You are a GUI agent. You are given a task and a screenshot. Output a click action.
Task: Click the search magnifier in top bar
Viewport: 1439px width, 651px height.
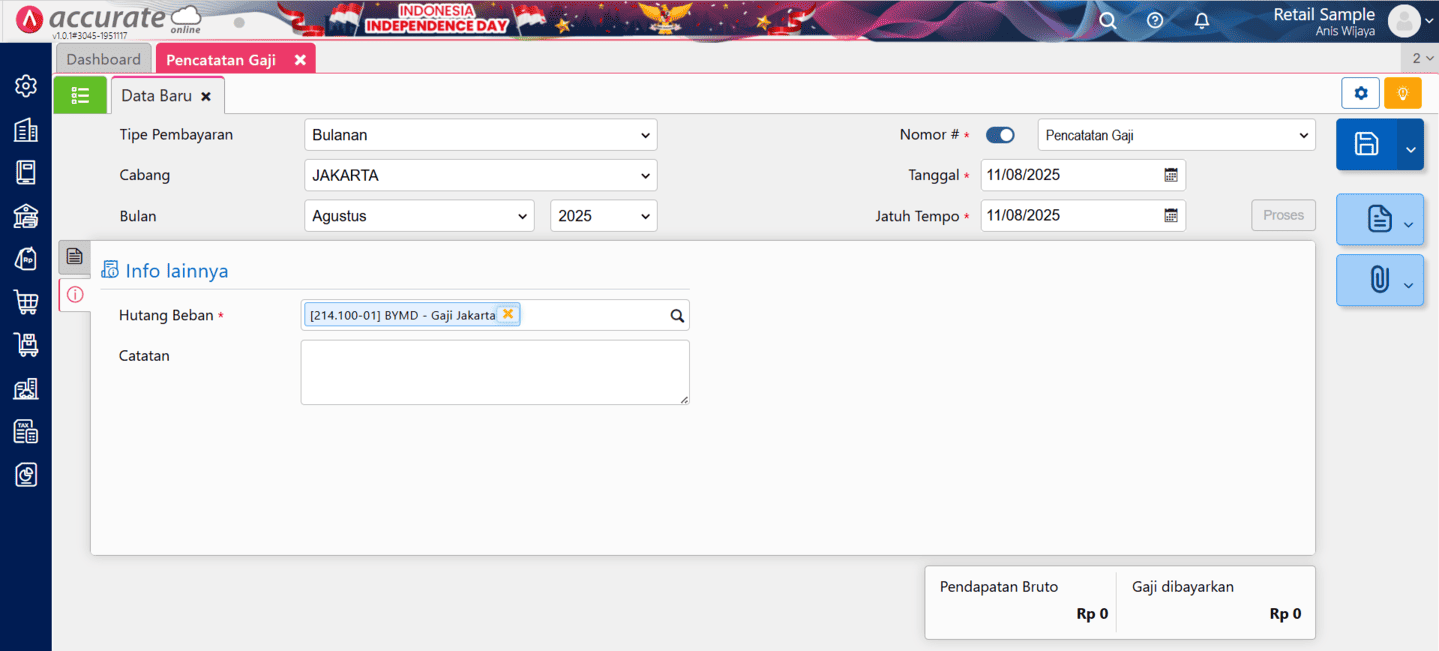[x=1108, y=21]
